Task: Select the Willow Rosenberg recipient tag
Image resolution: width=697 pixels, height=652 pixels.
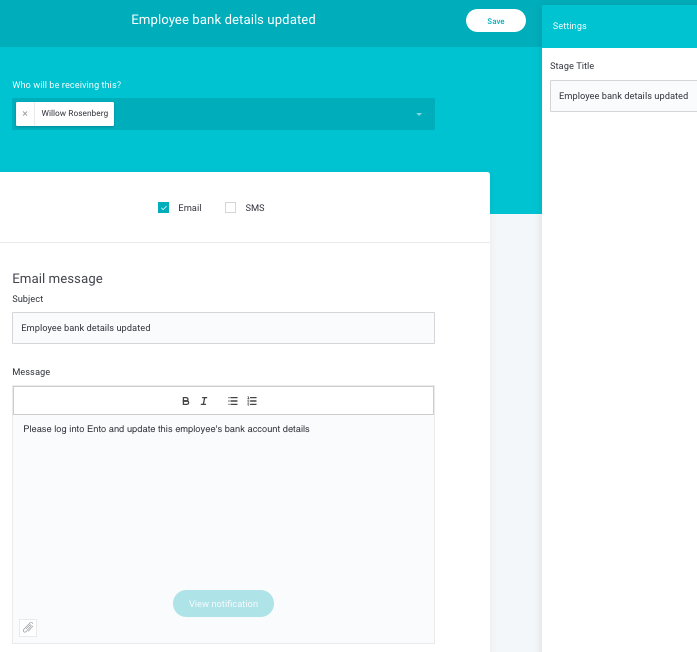Action: [75, 114]
